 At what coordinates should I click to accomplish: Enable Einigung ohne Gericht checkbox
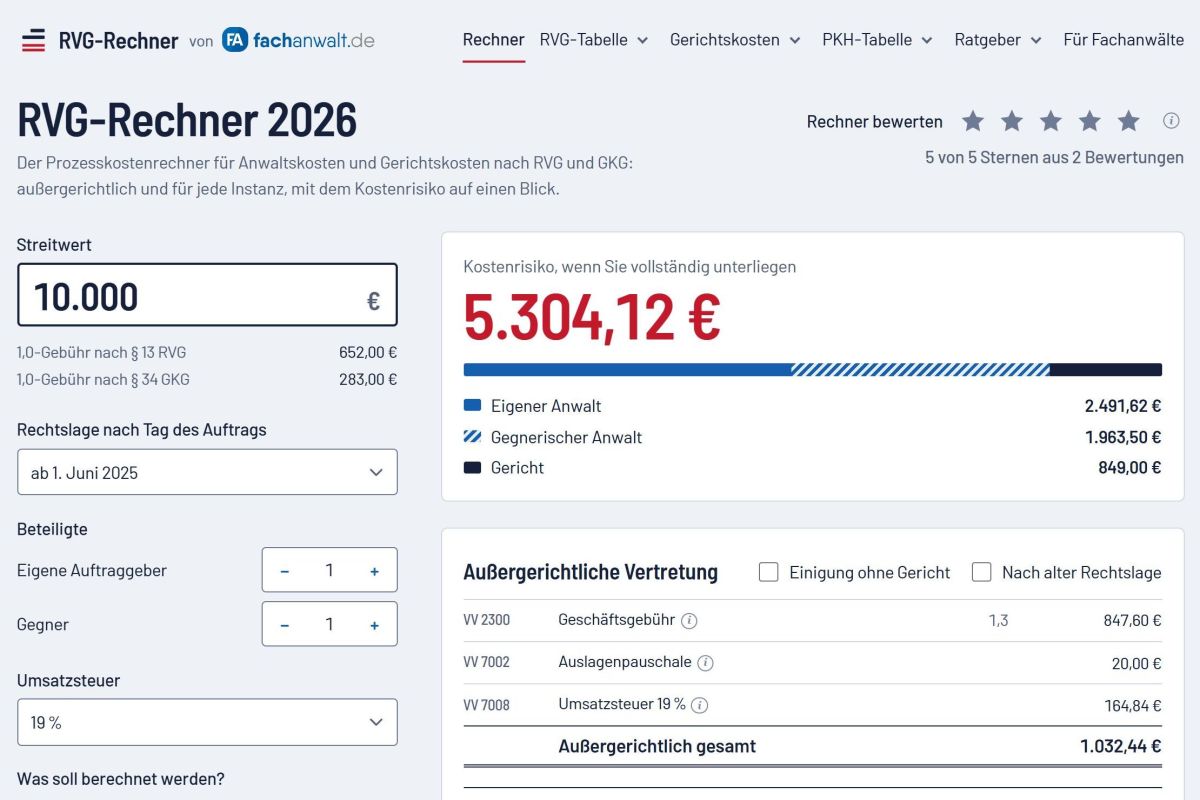[x=768, y=572]
